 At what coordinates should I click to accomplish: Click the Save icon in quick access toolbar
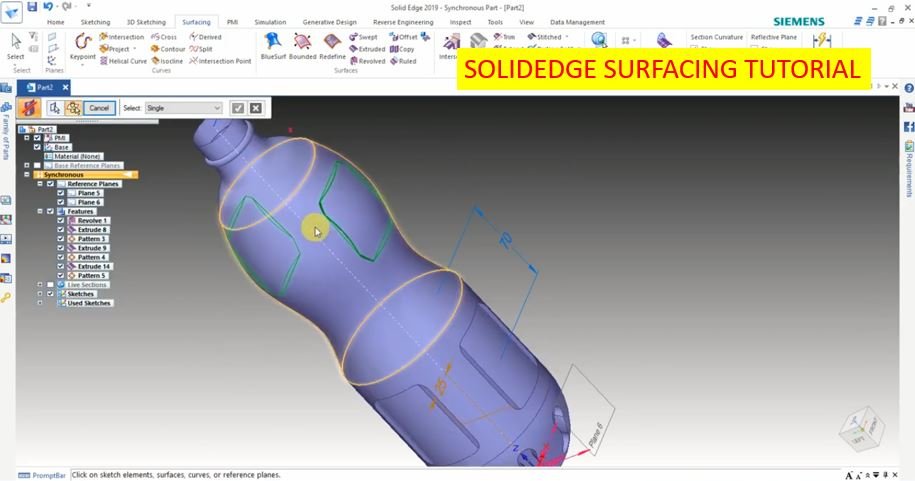[x=32, y=6]
